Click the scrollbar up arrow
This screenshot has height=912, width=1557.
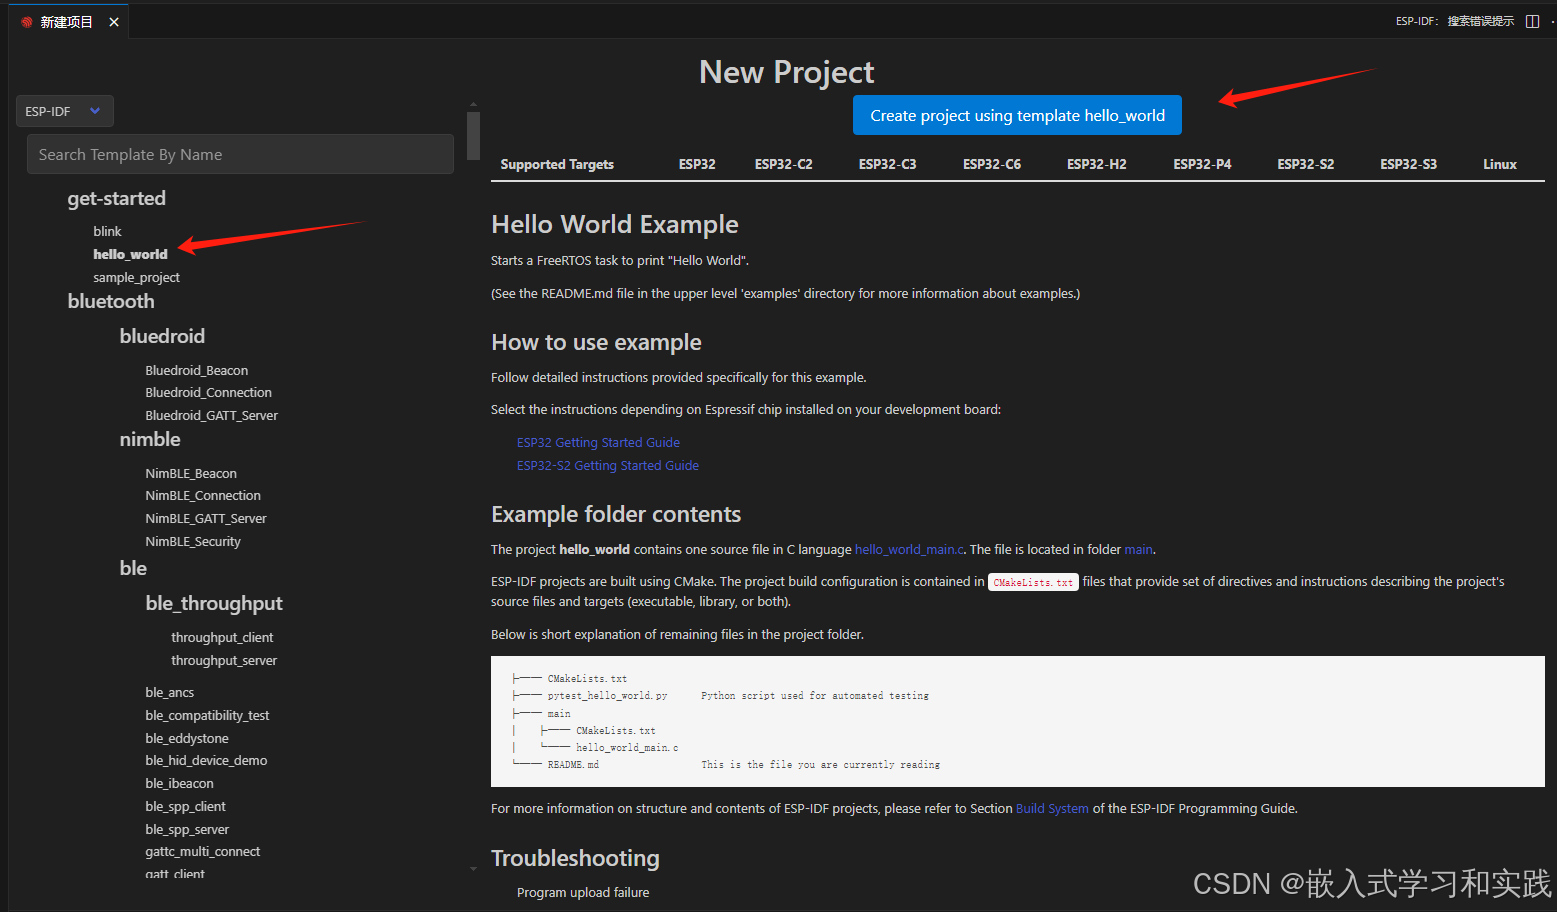[x=473, y=104]
